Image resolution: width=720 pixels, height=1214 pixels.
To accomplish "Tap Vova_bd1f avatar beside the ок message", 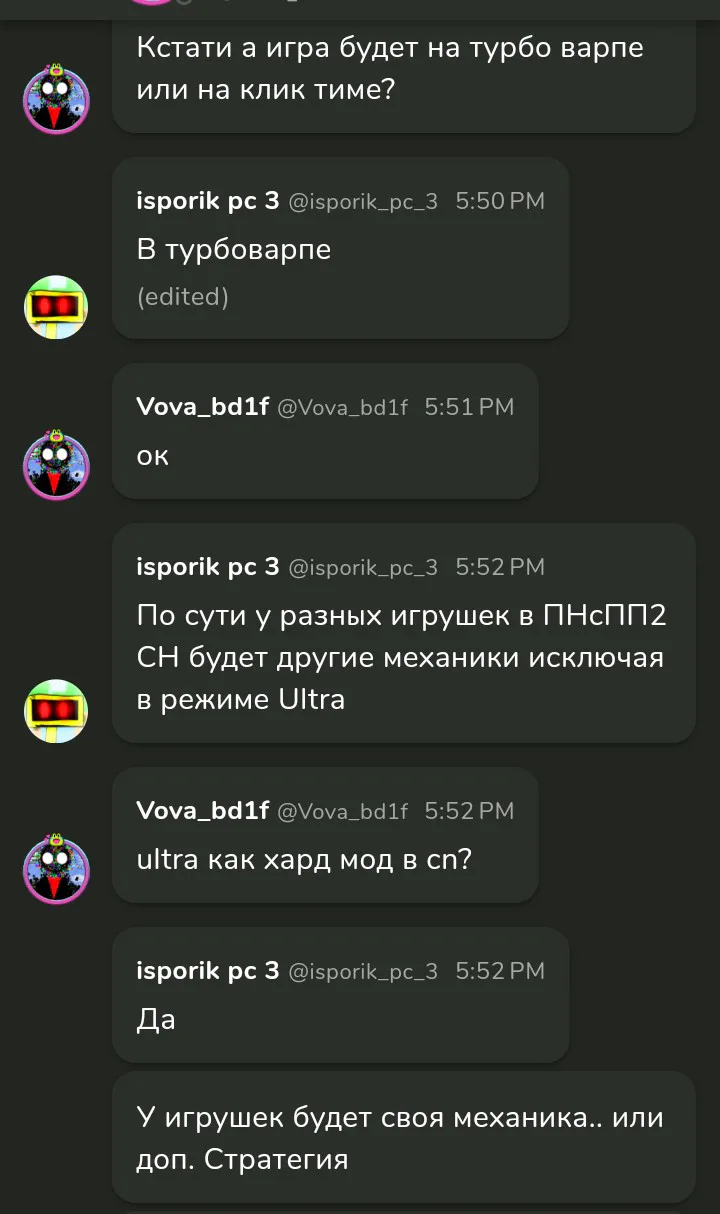I will click(x=56, y=466).
